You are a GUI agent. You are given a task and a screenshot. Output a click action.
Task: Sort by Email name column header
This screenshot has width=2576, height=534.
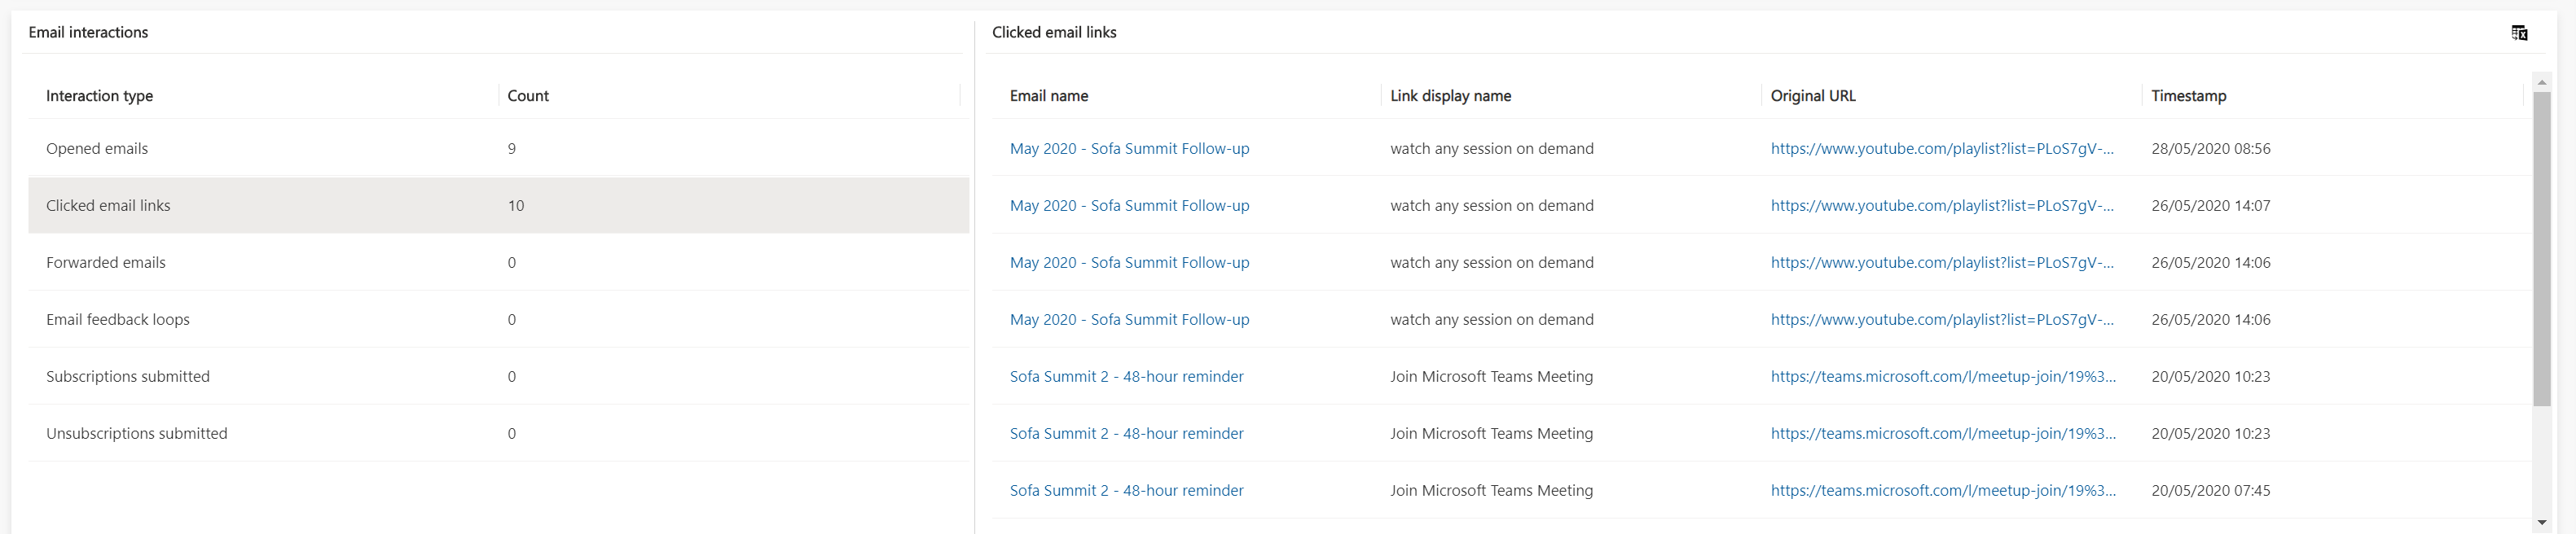(x=1048, y=96)
